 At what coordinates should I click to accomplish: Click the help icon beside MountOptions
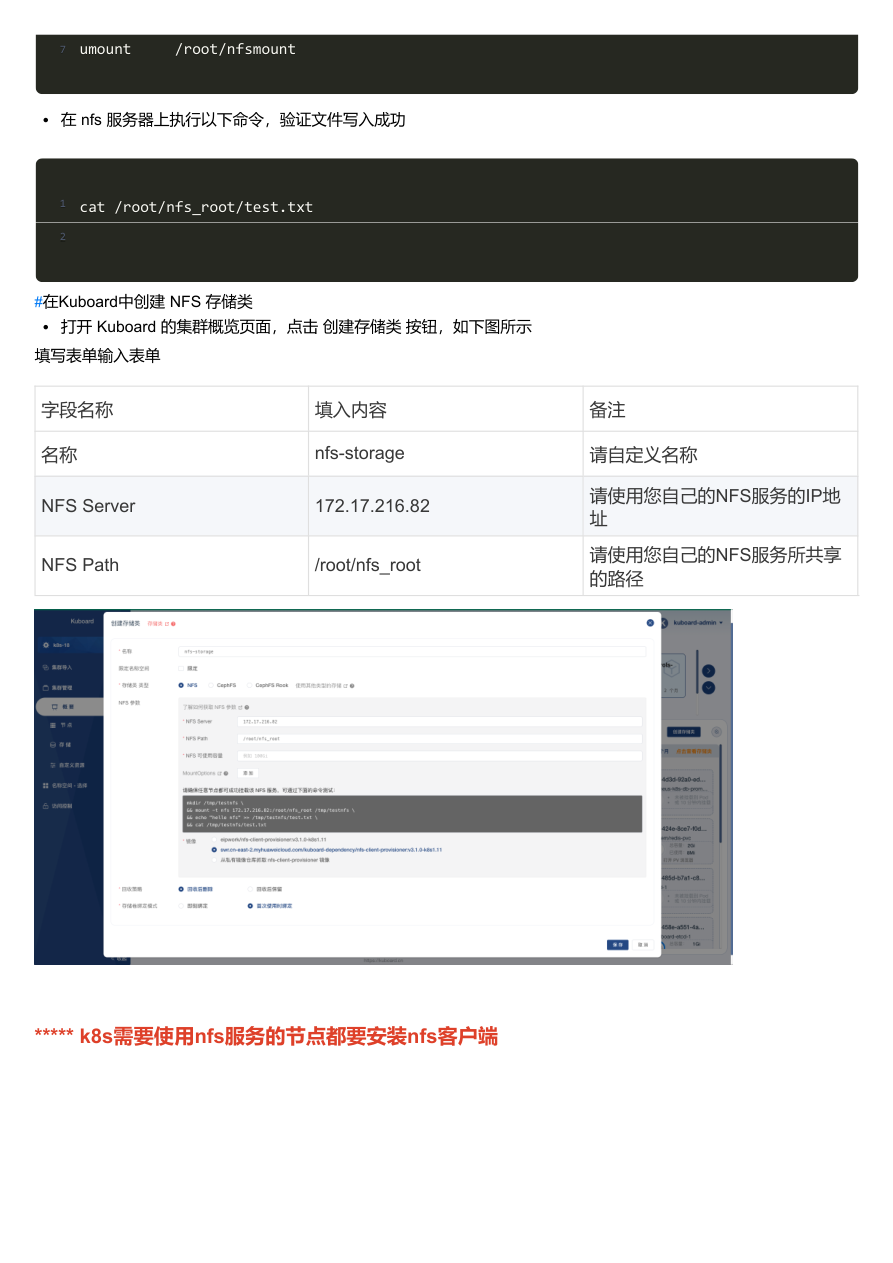226,773
